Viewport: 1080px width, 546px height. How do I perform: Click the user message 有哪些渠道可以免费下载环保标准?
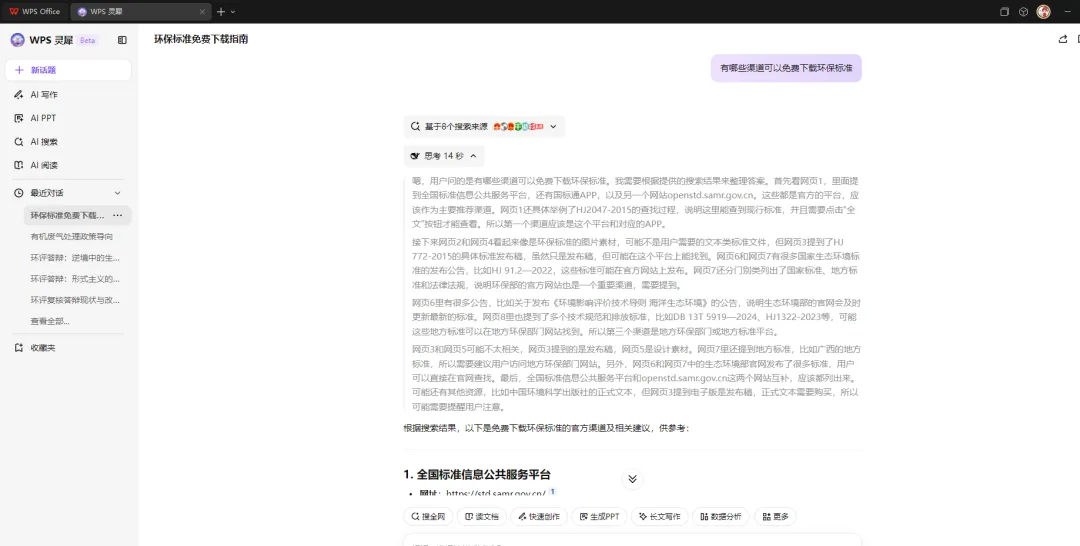coord(786,68)
